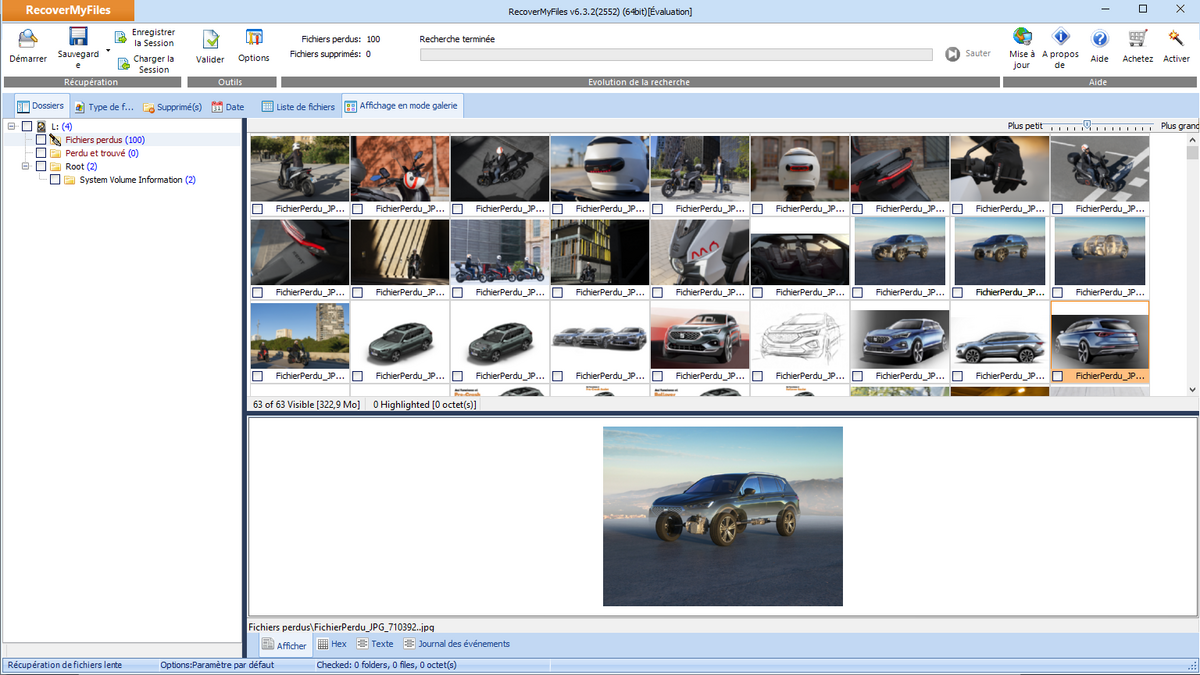Click Charger la Session

tap(144, 64)
